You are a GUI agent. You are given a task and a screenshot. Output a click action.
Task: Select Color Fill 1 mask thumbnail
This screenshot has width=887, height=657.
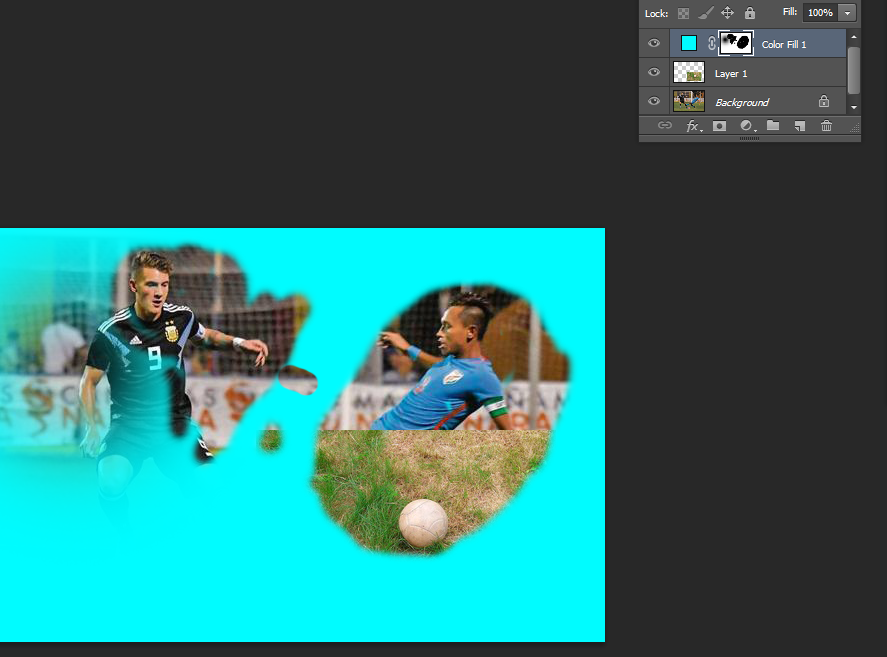pos(737,43)
